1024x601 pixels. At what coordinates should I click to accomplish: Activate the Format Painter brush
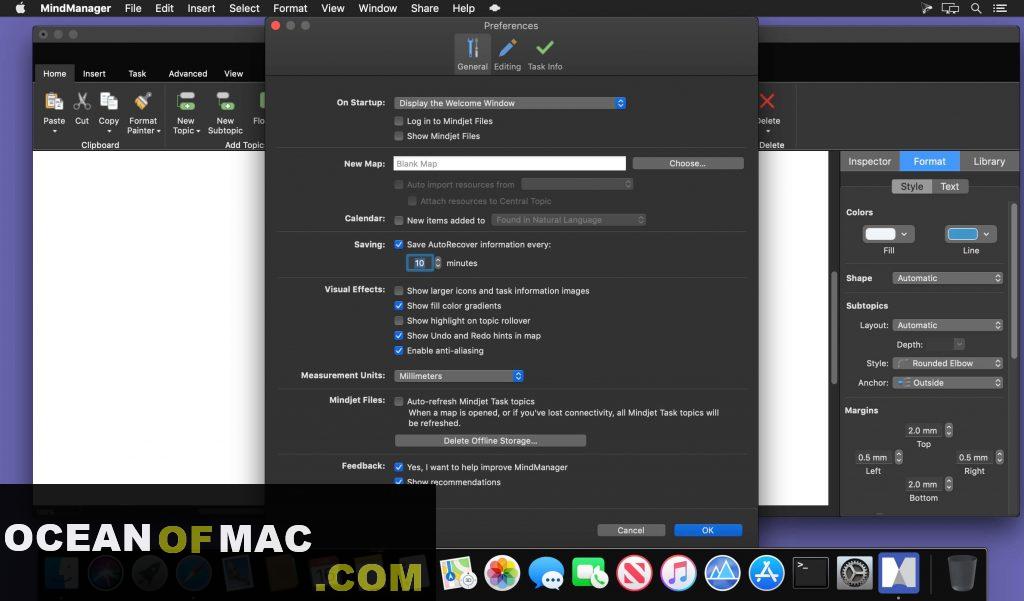[x=143, y=102]
